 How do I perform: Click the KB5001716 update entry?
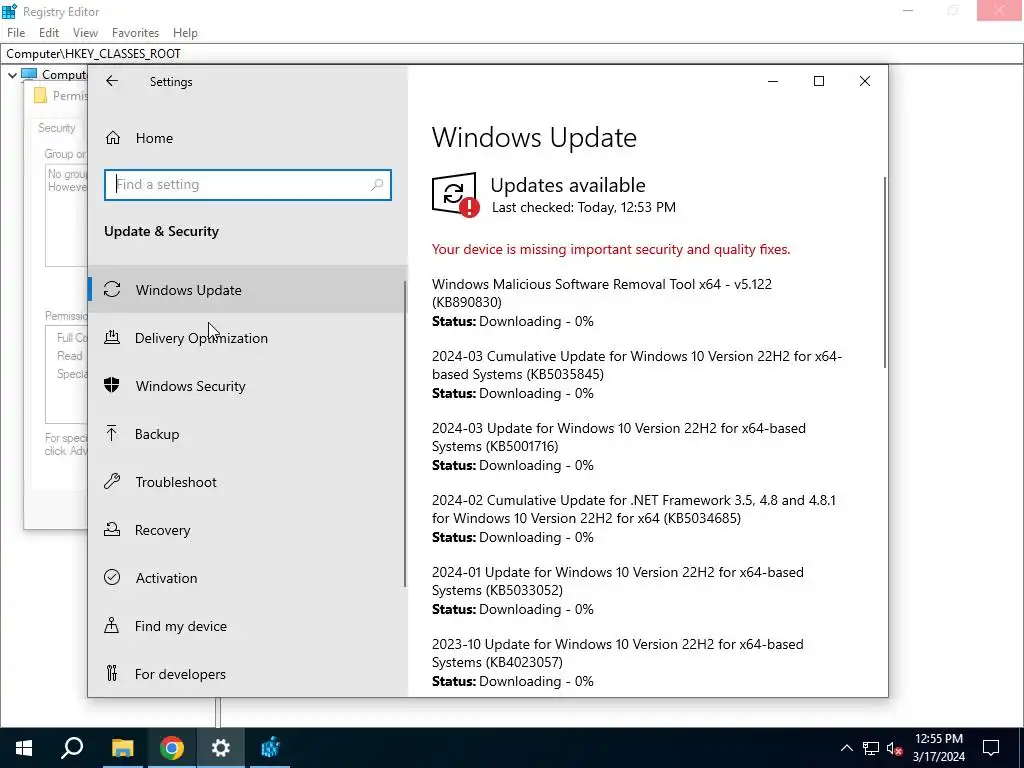pyautogui.click(x=618, y=446)
